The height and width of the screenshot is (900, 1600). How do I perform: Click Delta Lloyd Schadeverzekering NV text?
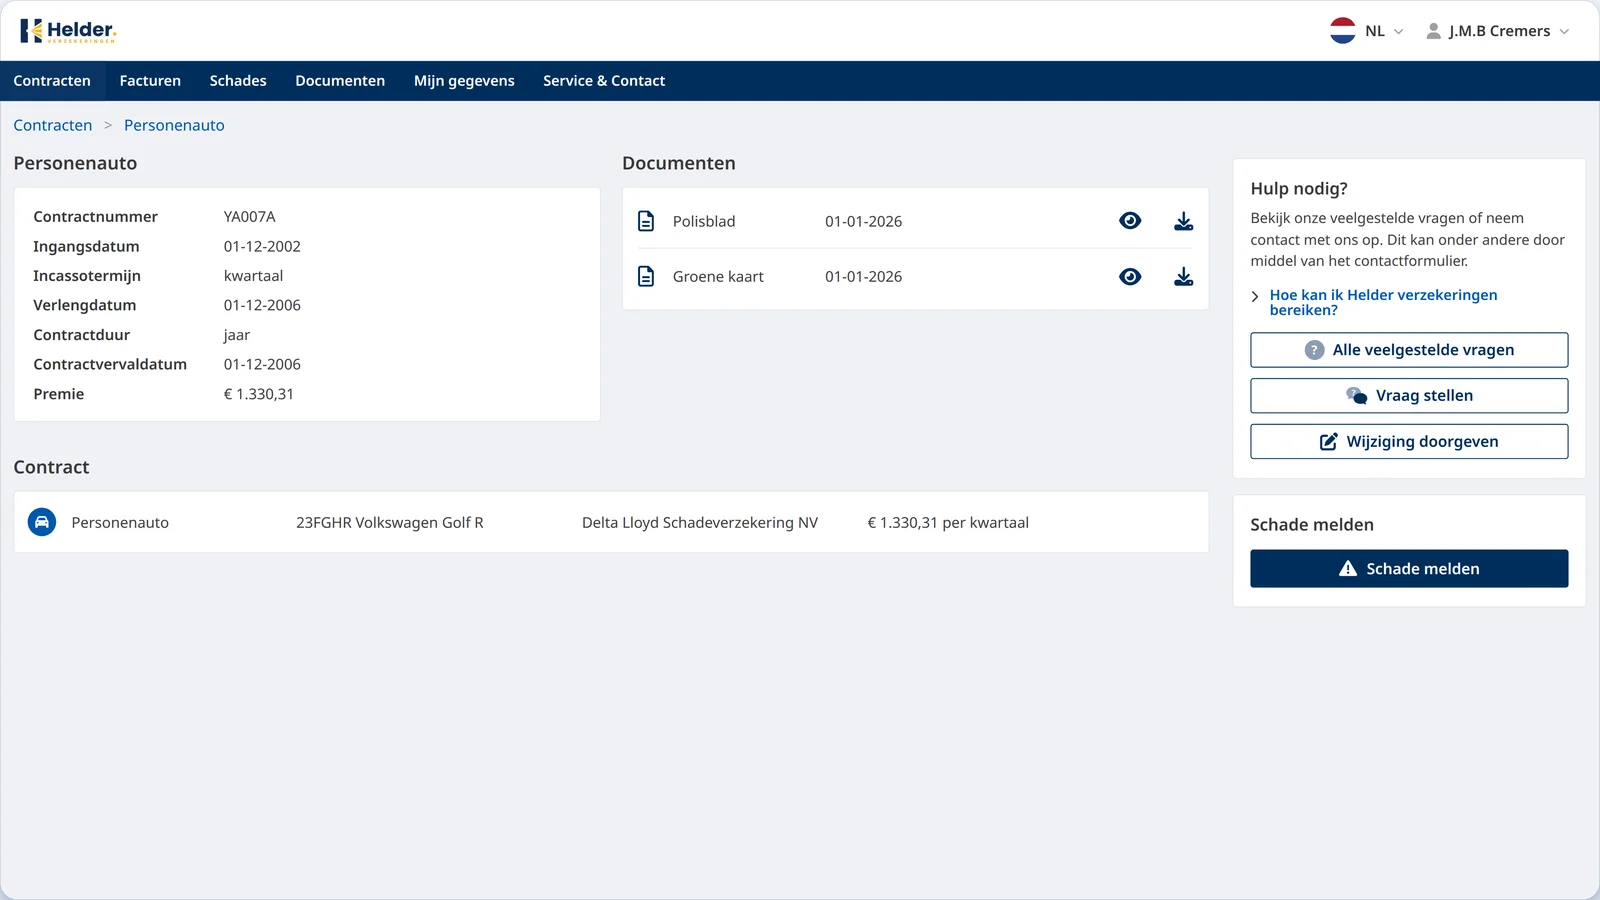point(700,522)
